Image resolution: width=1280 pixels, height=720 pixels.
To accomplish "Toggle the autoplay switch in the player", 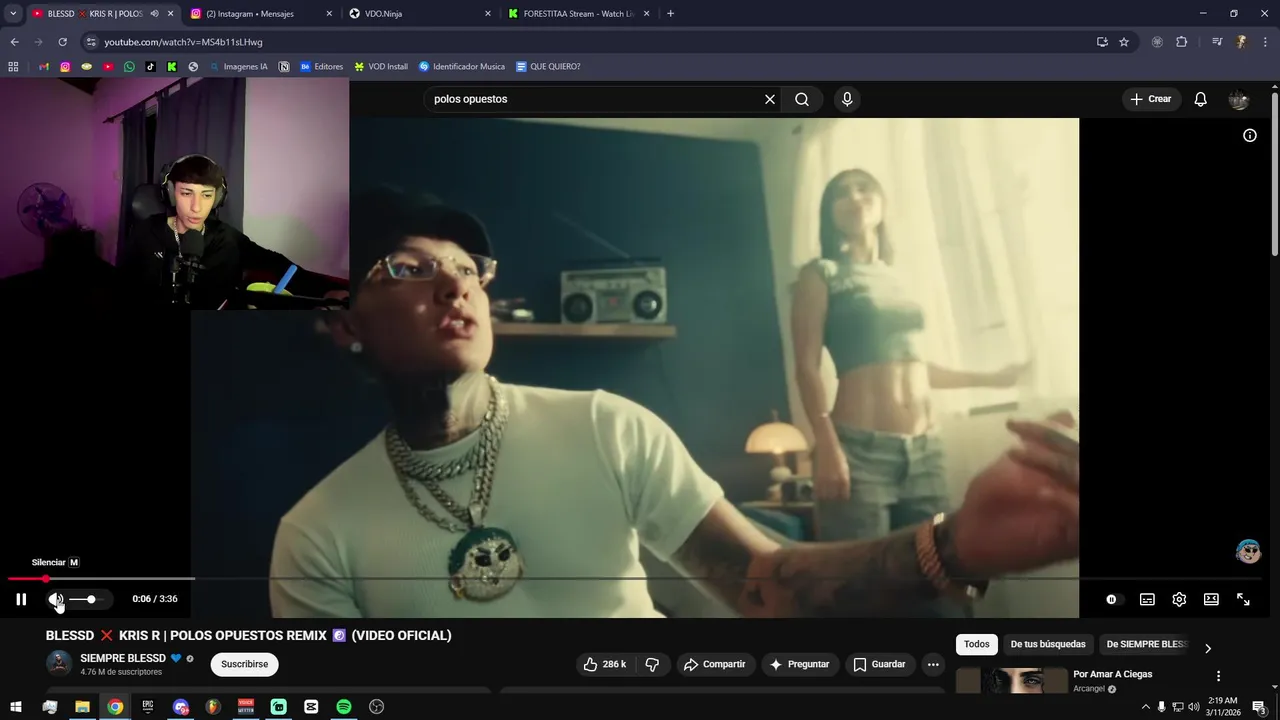I will 1112,599.
